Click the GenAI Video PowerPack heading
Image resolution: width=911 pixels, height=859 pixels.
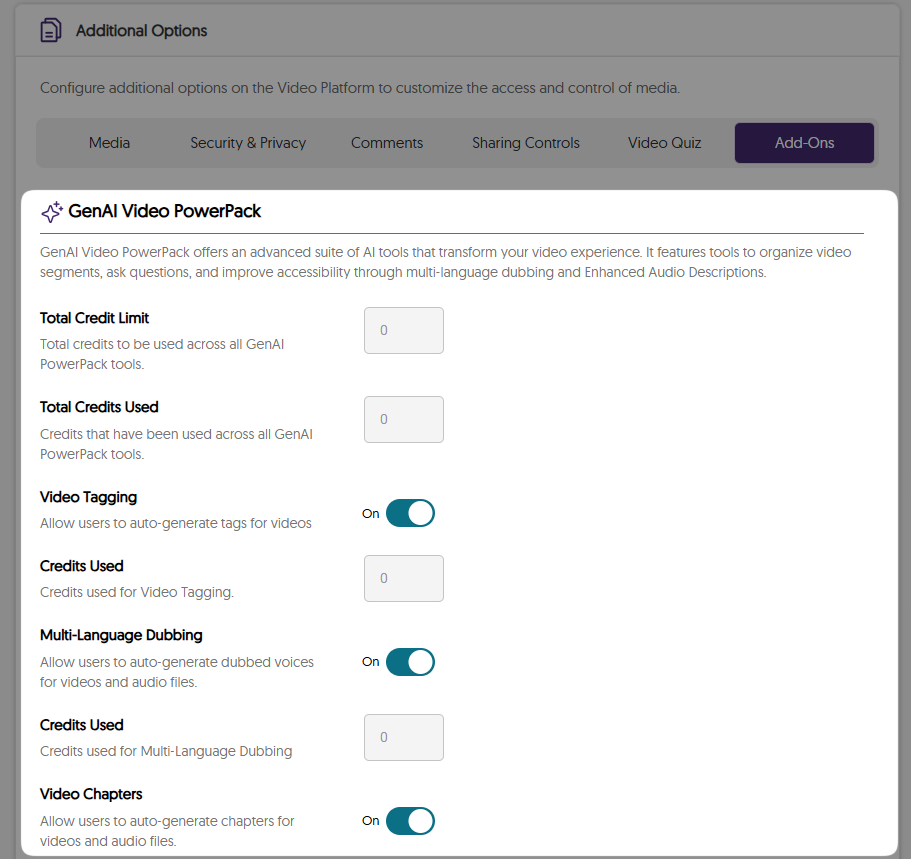(165, 211)
